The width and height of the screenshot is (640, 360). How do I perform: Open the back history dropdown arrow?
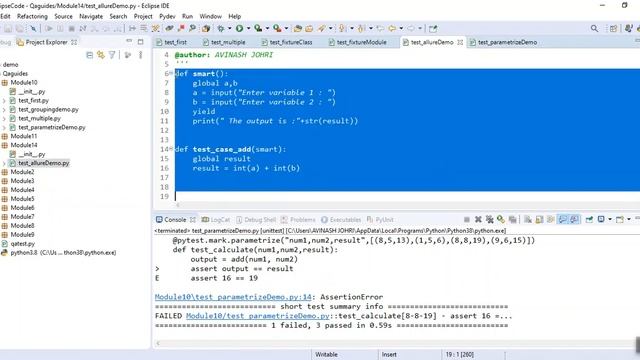pos(401,29)
